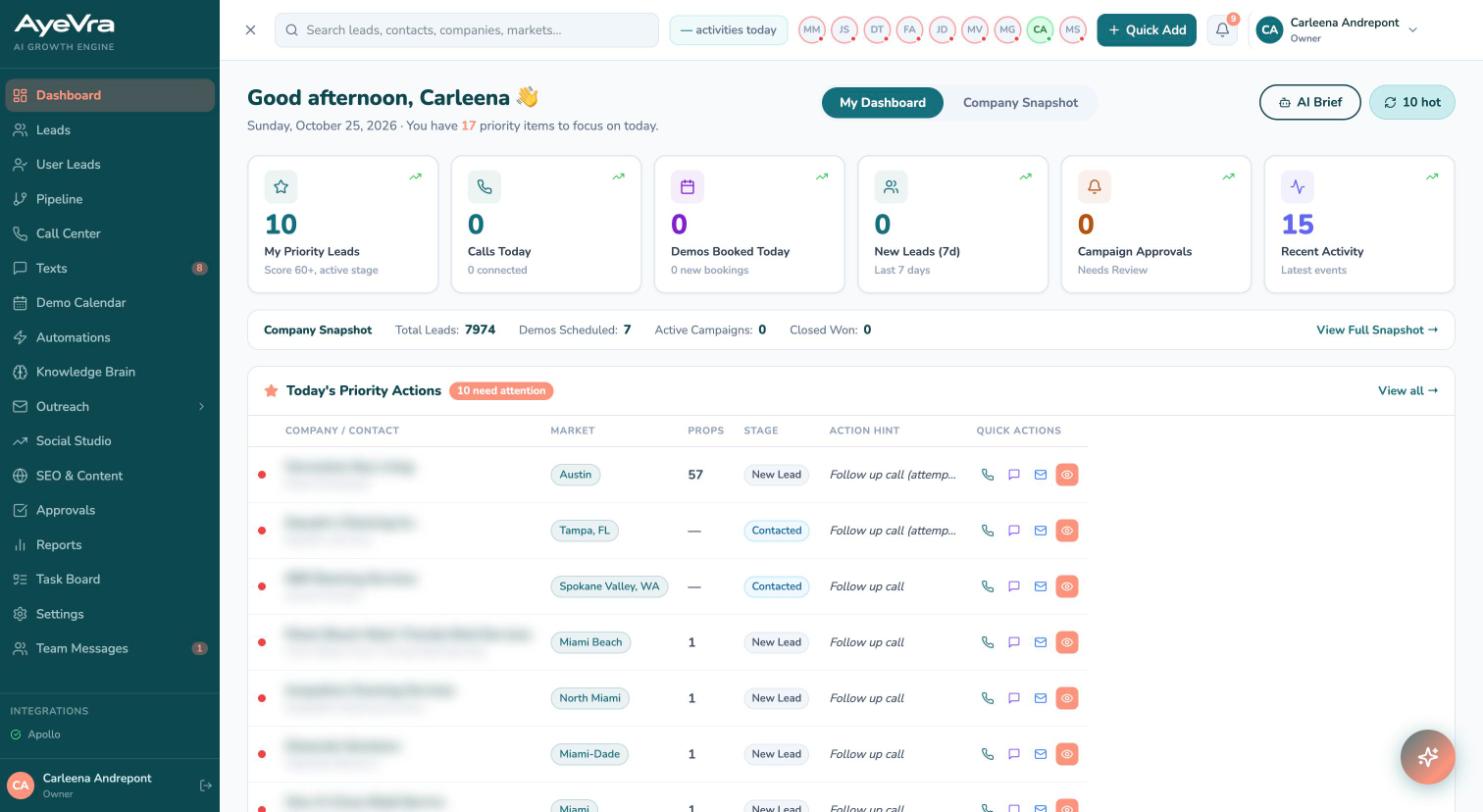View the Miami Beach lead details
The width and height of the screenshot is (1483, 812).
coord(1067,643)
